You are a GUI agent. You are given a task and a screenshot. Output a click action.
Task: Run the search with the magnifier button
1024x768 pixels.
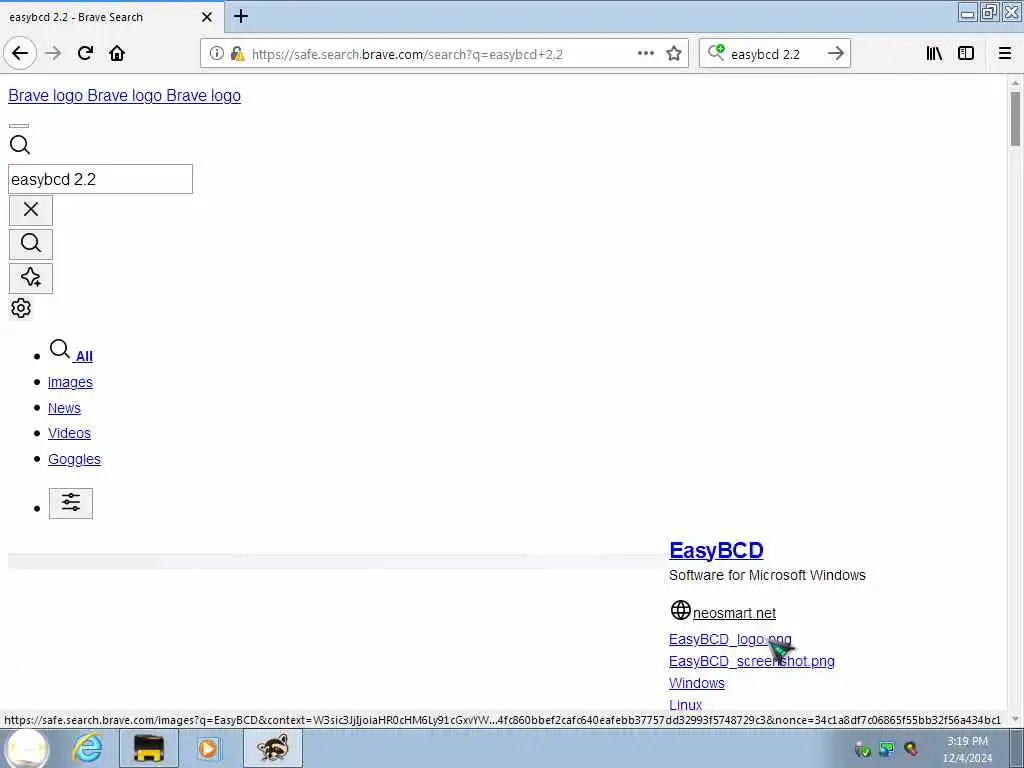(x=31, y=244)
